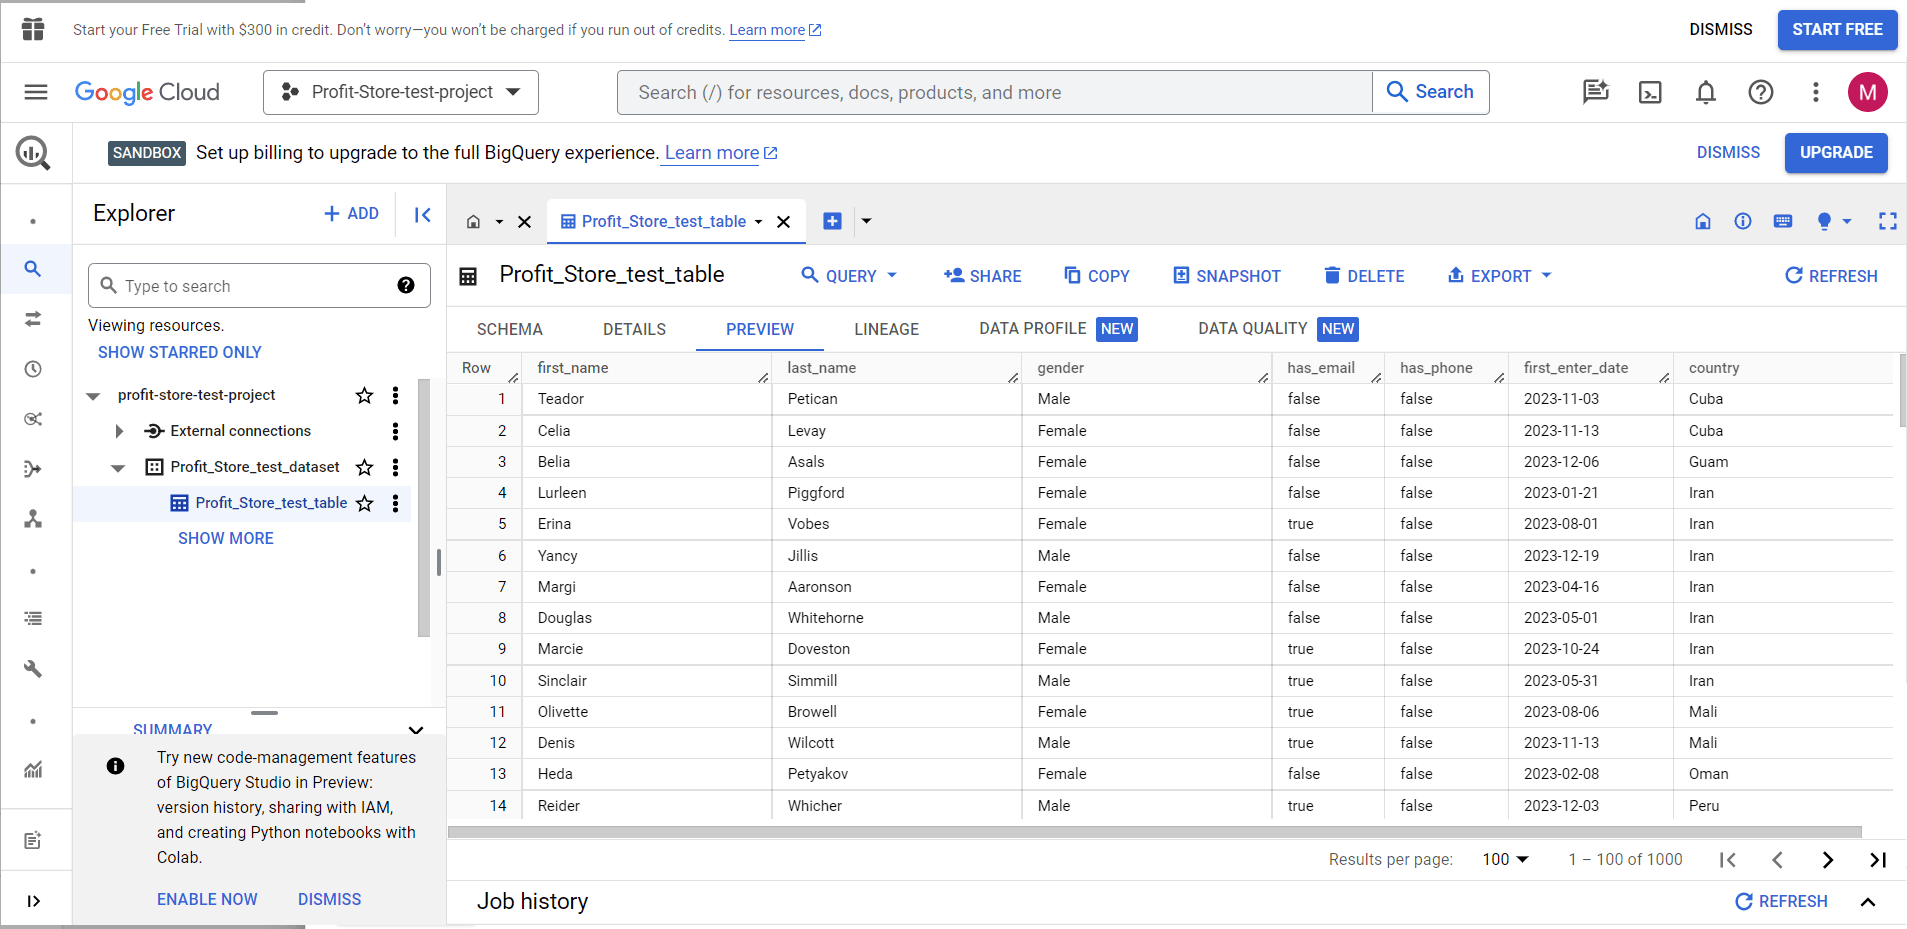Star the Profit_Store_test_dataset
Image resolution: width=1907 pixels, height=929 pixels.
tap(365, 467)
